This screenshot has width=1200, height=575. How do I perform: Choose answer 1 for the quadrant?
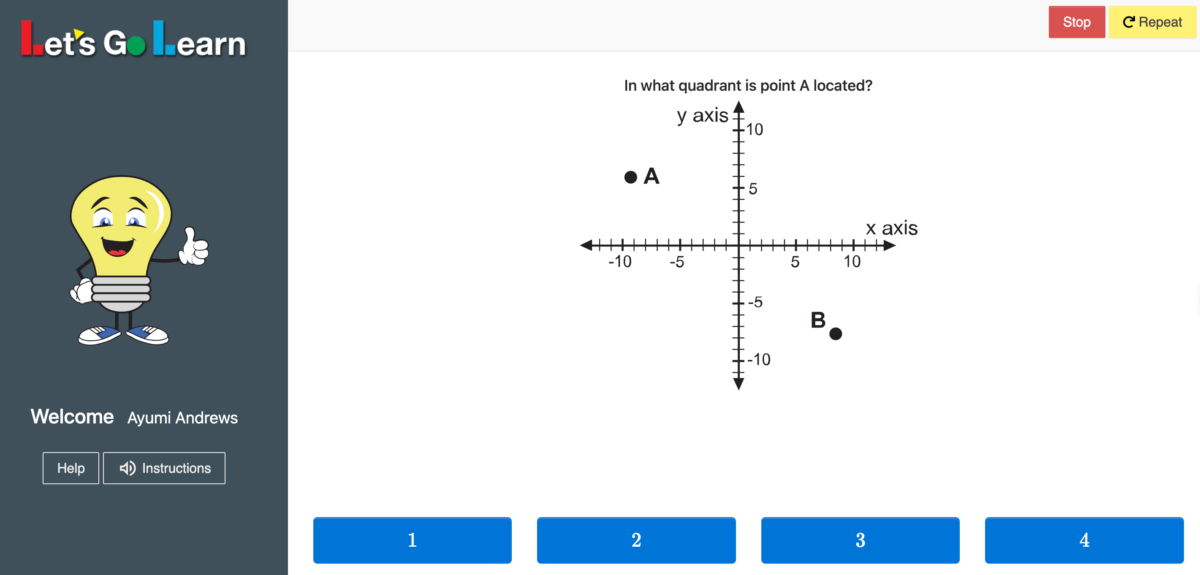[x=412, y=540]
